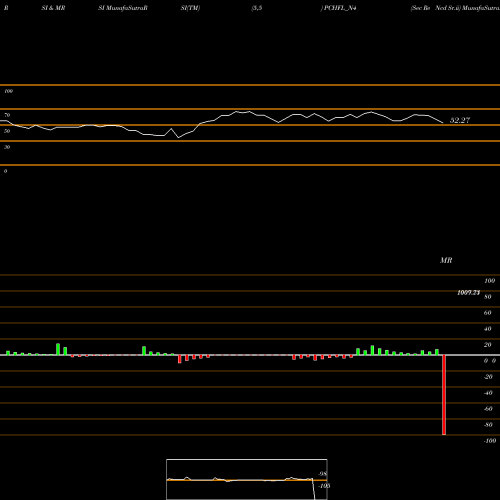500x500 pixels.
Task: Click the 1007.24 value label
Action: tap(468, 293)
